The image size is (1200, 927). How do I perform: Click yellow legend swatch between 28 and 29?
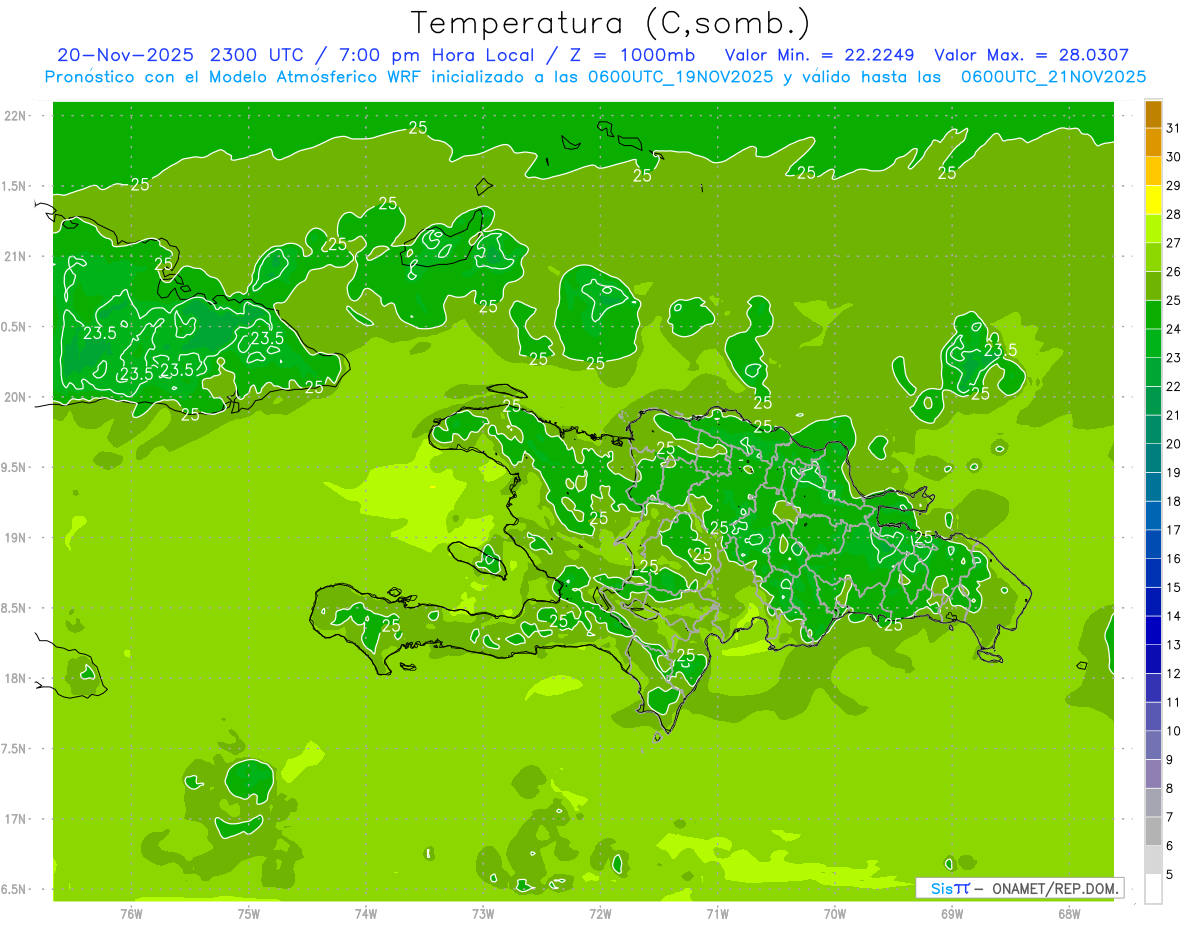point(1153,200)
